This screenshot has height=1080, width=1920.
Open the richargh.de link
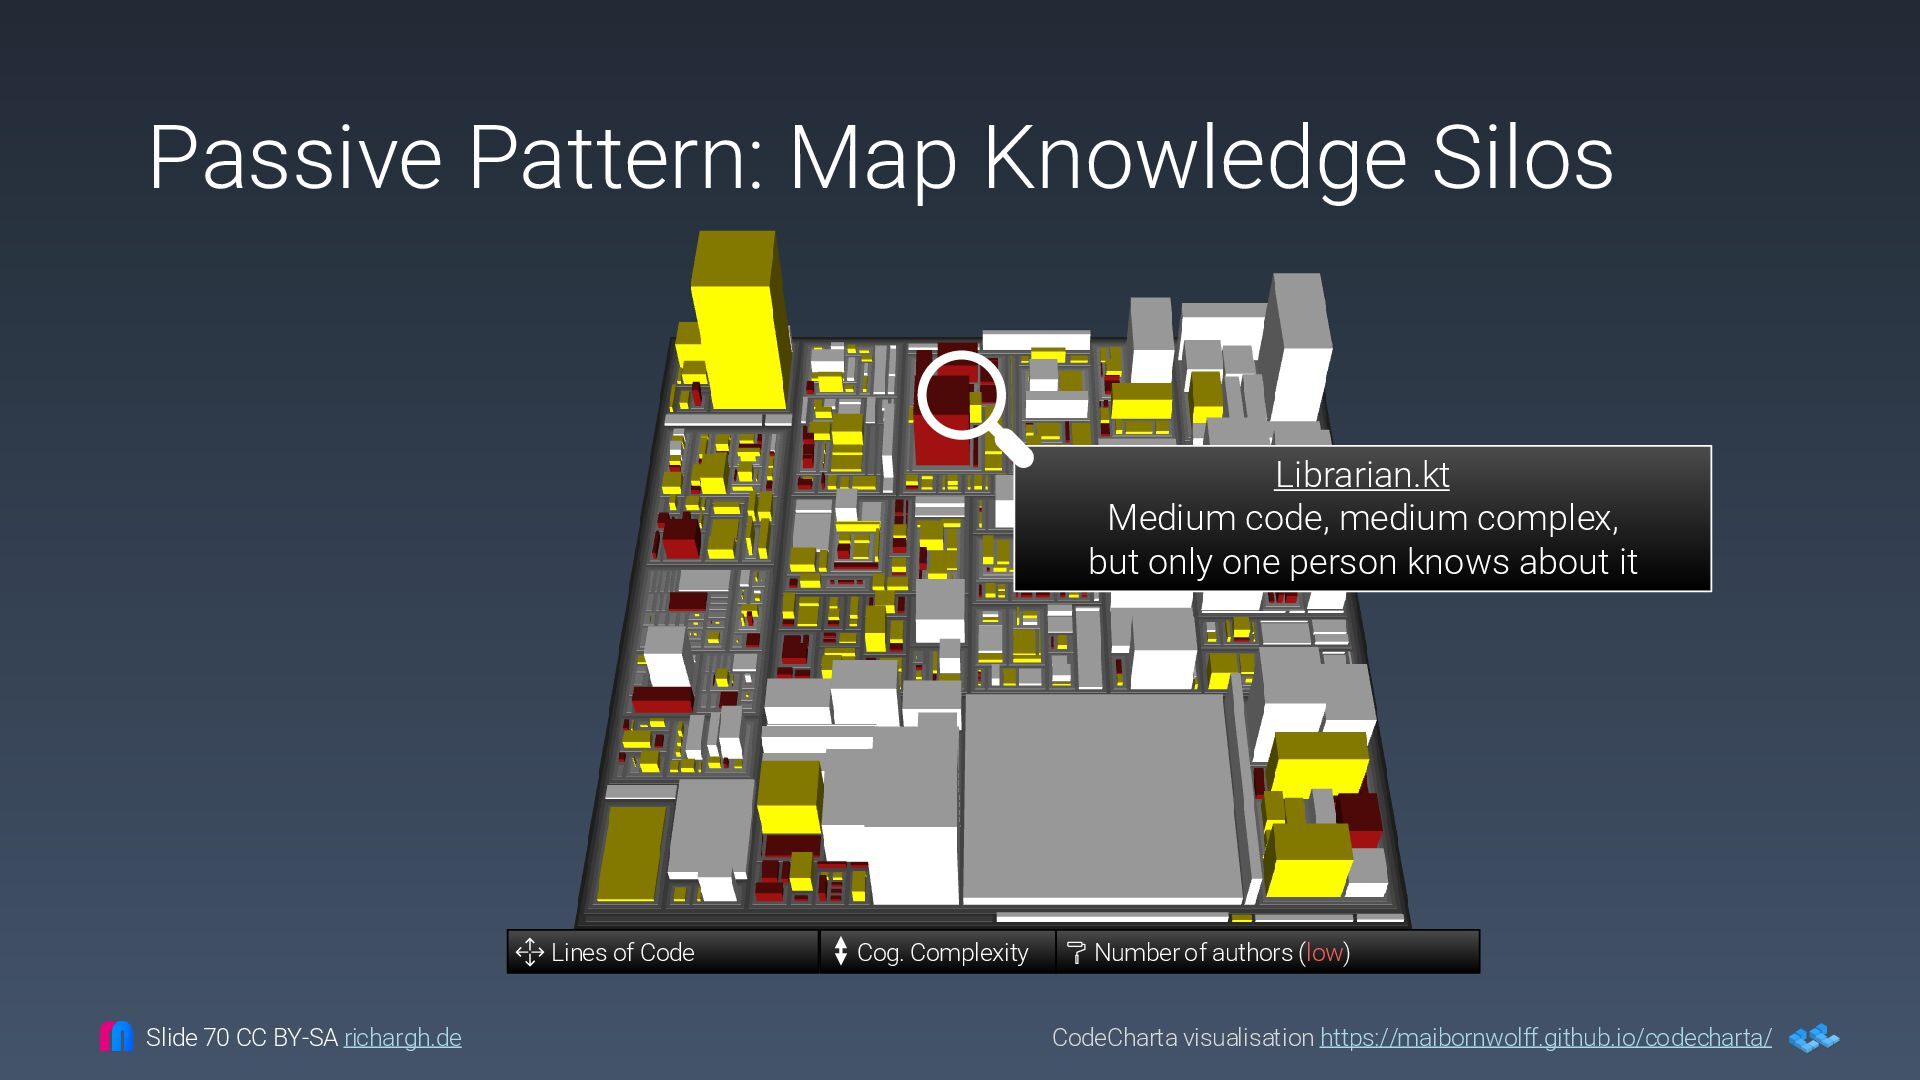click(402, 1038)
